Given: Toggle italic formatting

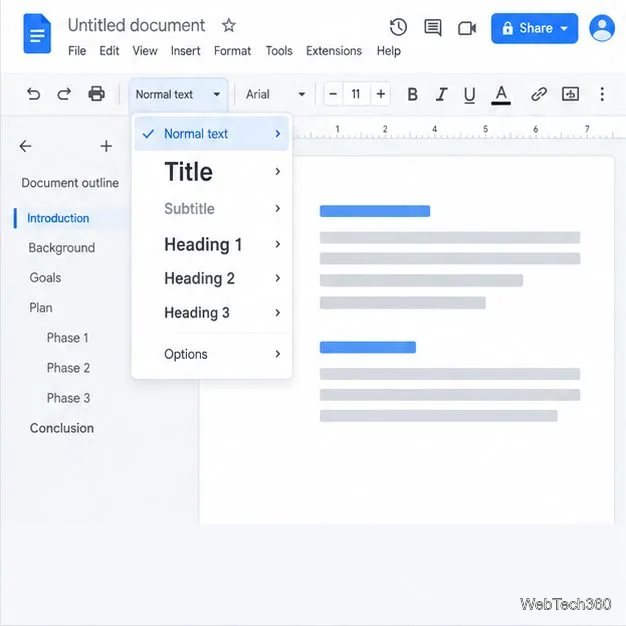Looking at the screenshot, I should 441,94.
